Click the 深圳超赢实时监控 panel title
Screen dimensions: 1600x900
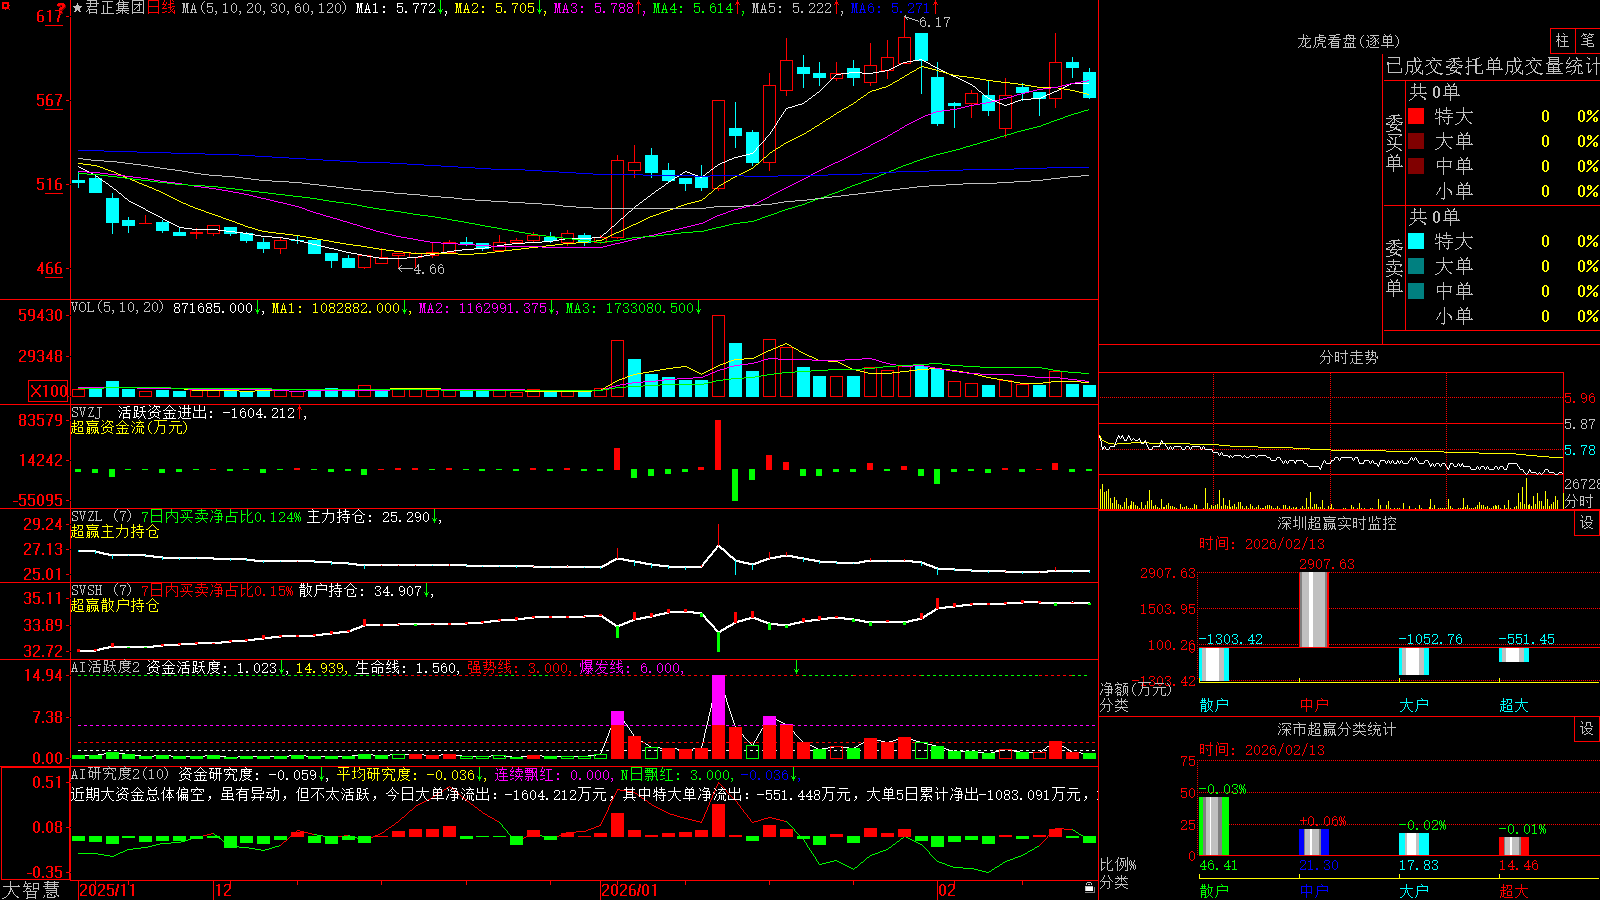(1336, 523)
